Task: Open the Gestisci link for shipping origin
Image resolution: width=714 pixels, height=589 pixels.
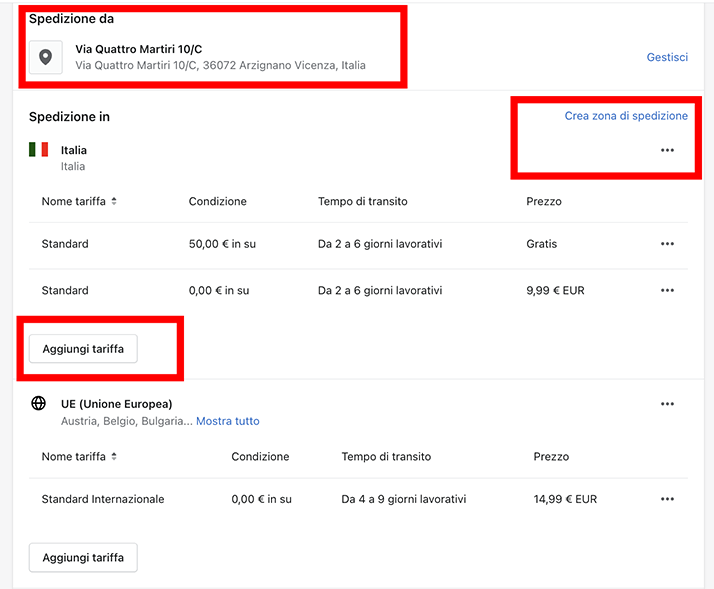Action: coord(667,57)
